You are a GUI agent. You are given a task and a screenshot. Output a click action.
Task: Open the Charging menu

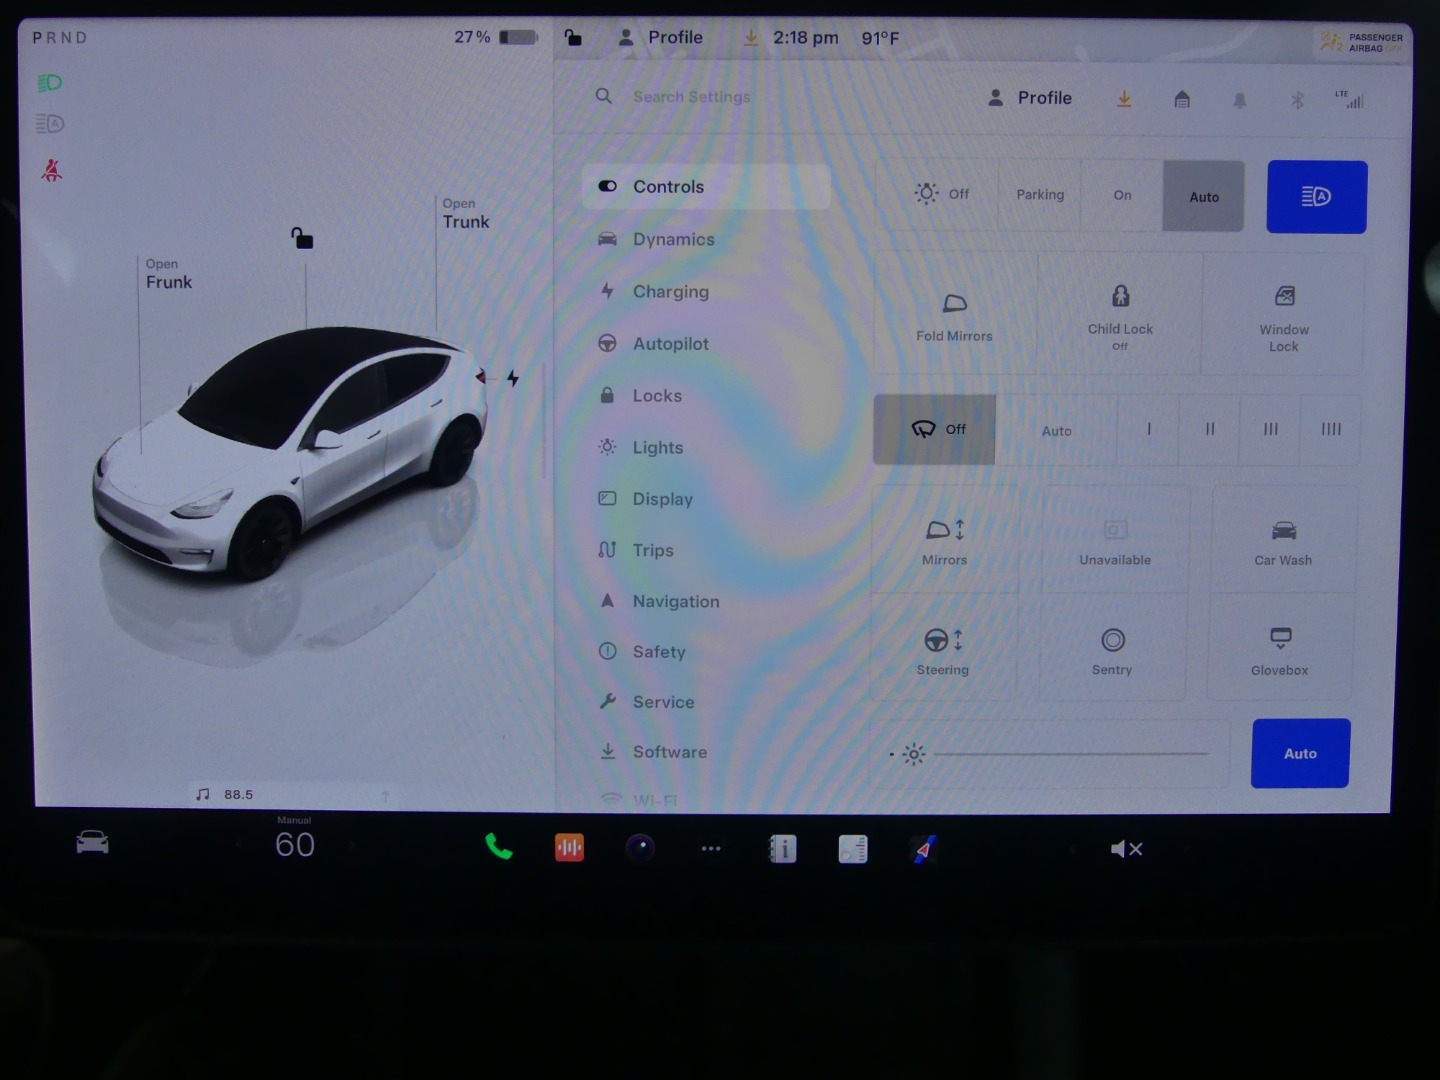point(653,291)
